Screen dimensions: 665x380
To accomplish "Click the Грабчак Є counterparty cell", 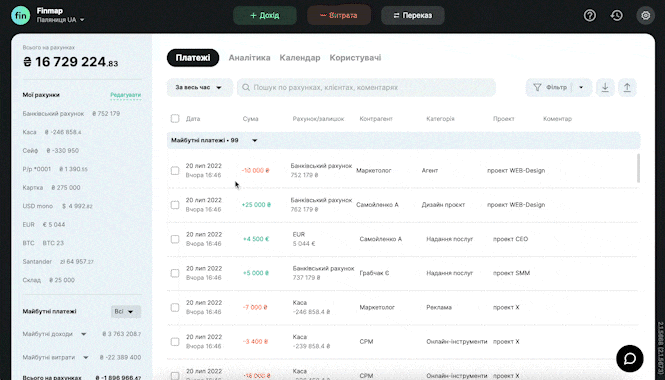I will 374,273.
